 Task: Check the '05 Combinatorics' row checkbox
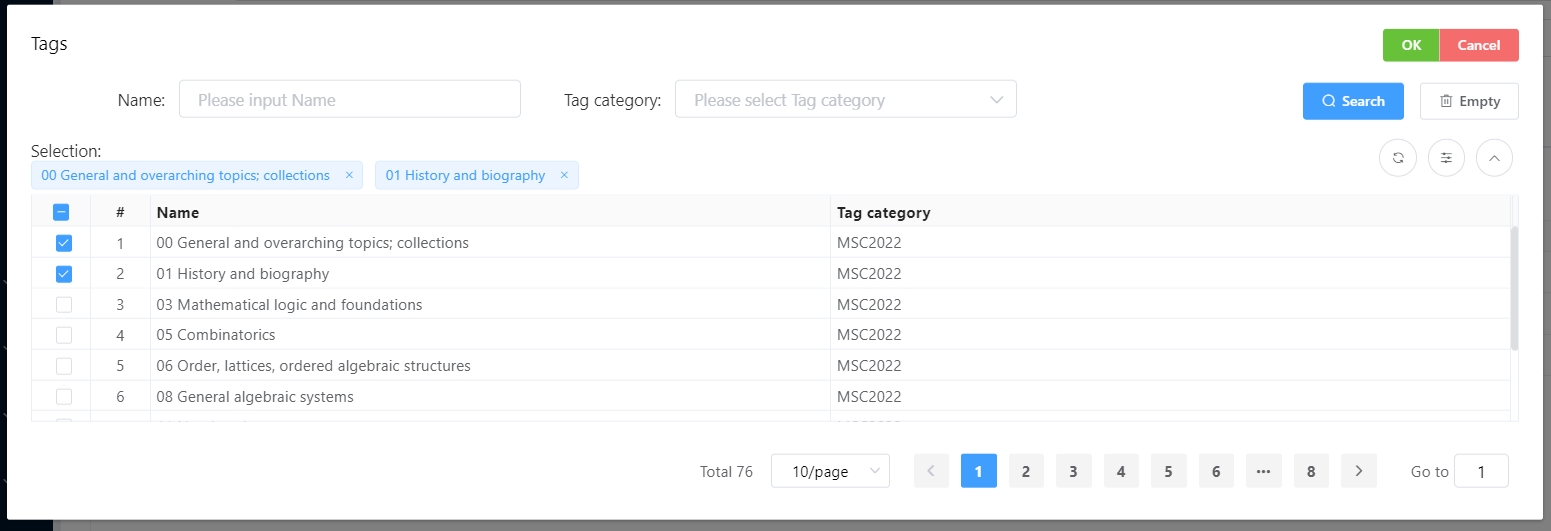pyautogui.click(x=64, y=335)
